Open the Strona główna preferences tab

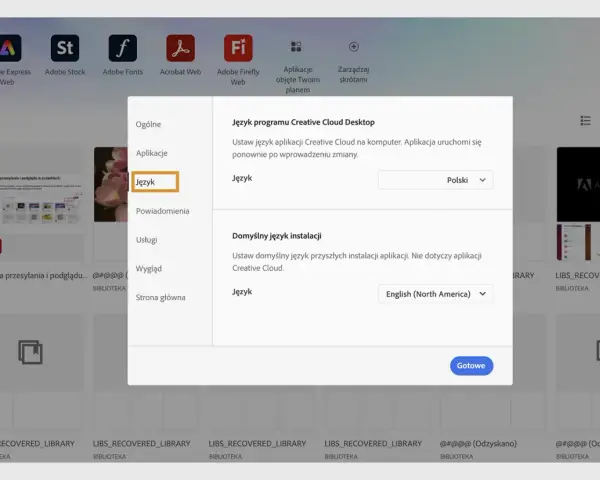click(x=161, y=297)
